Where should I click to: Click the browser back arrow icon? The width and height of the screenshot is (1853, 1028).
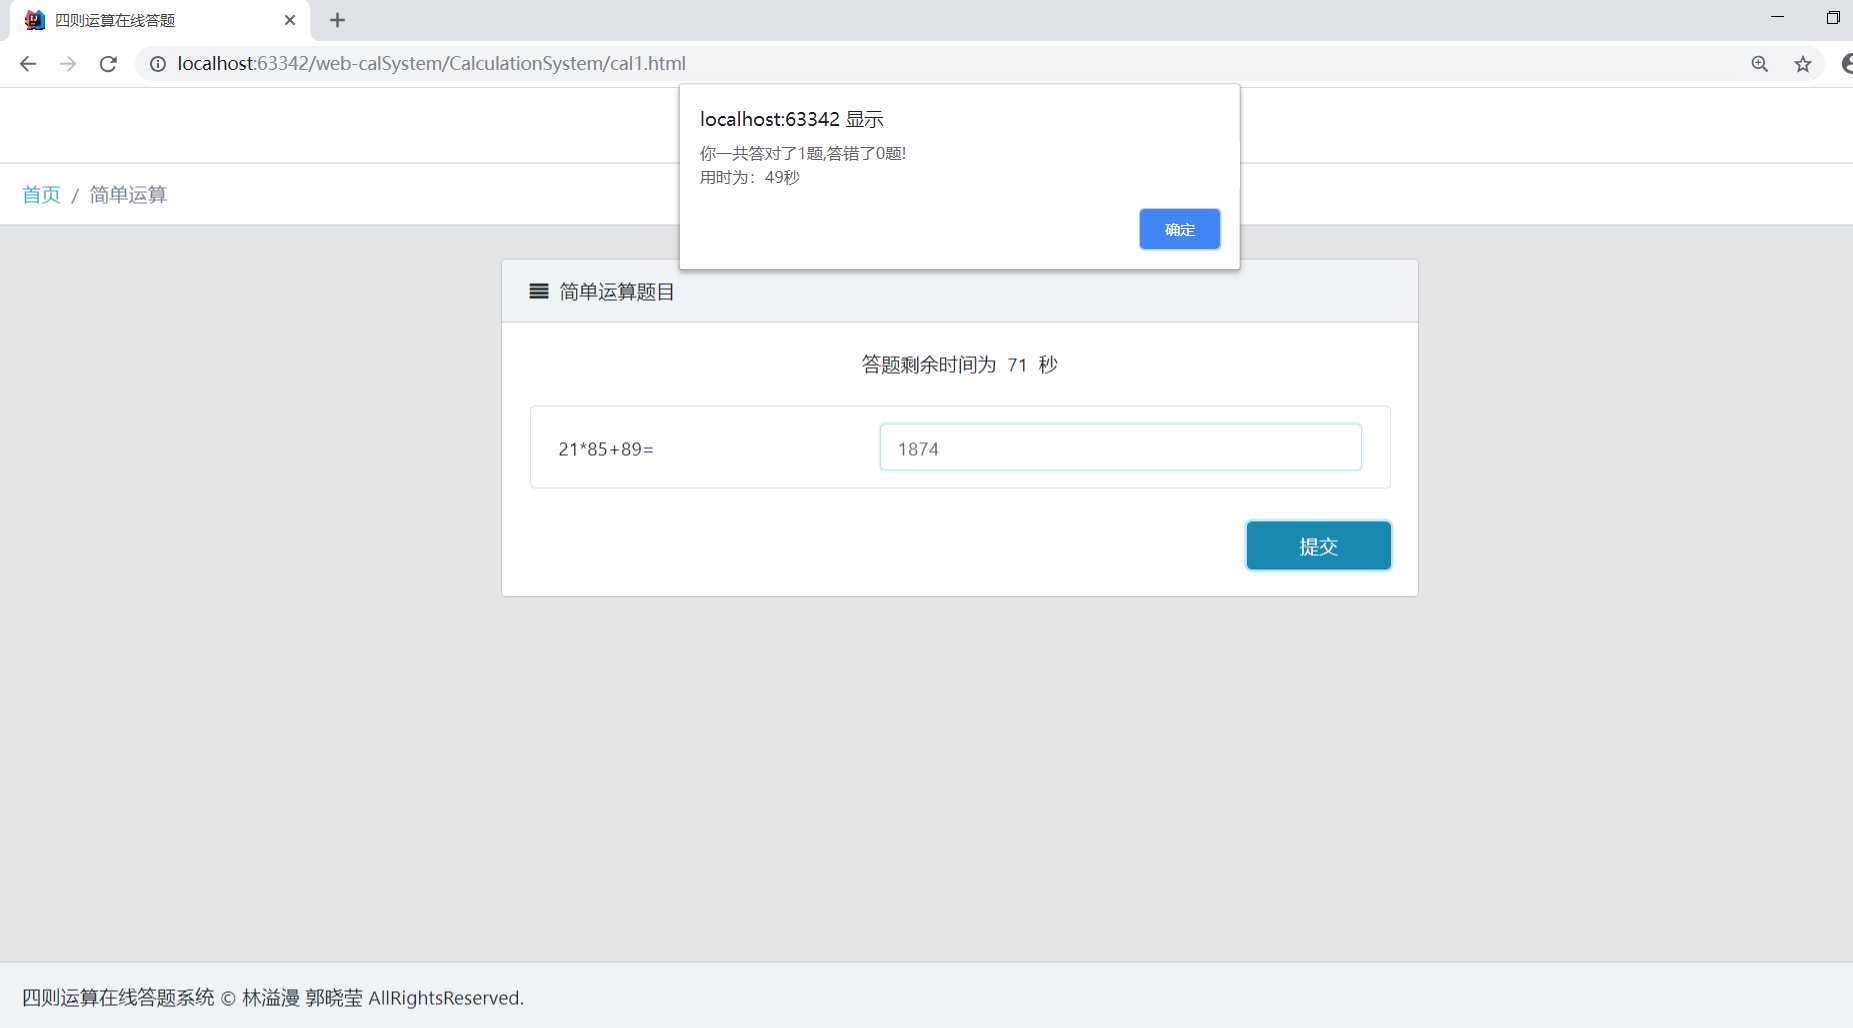pyautogui.click(x=28, y=64)
